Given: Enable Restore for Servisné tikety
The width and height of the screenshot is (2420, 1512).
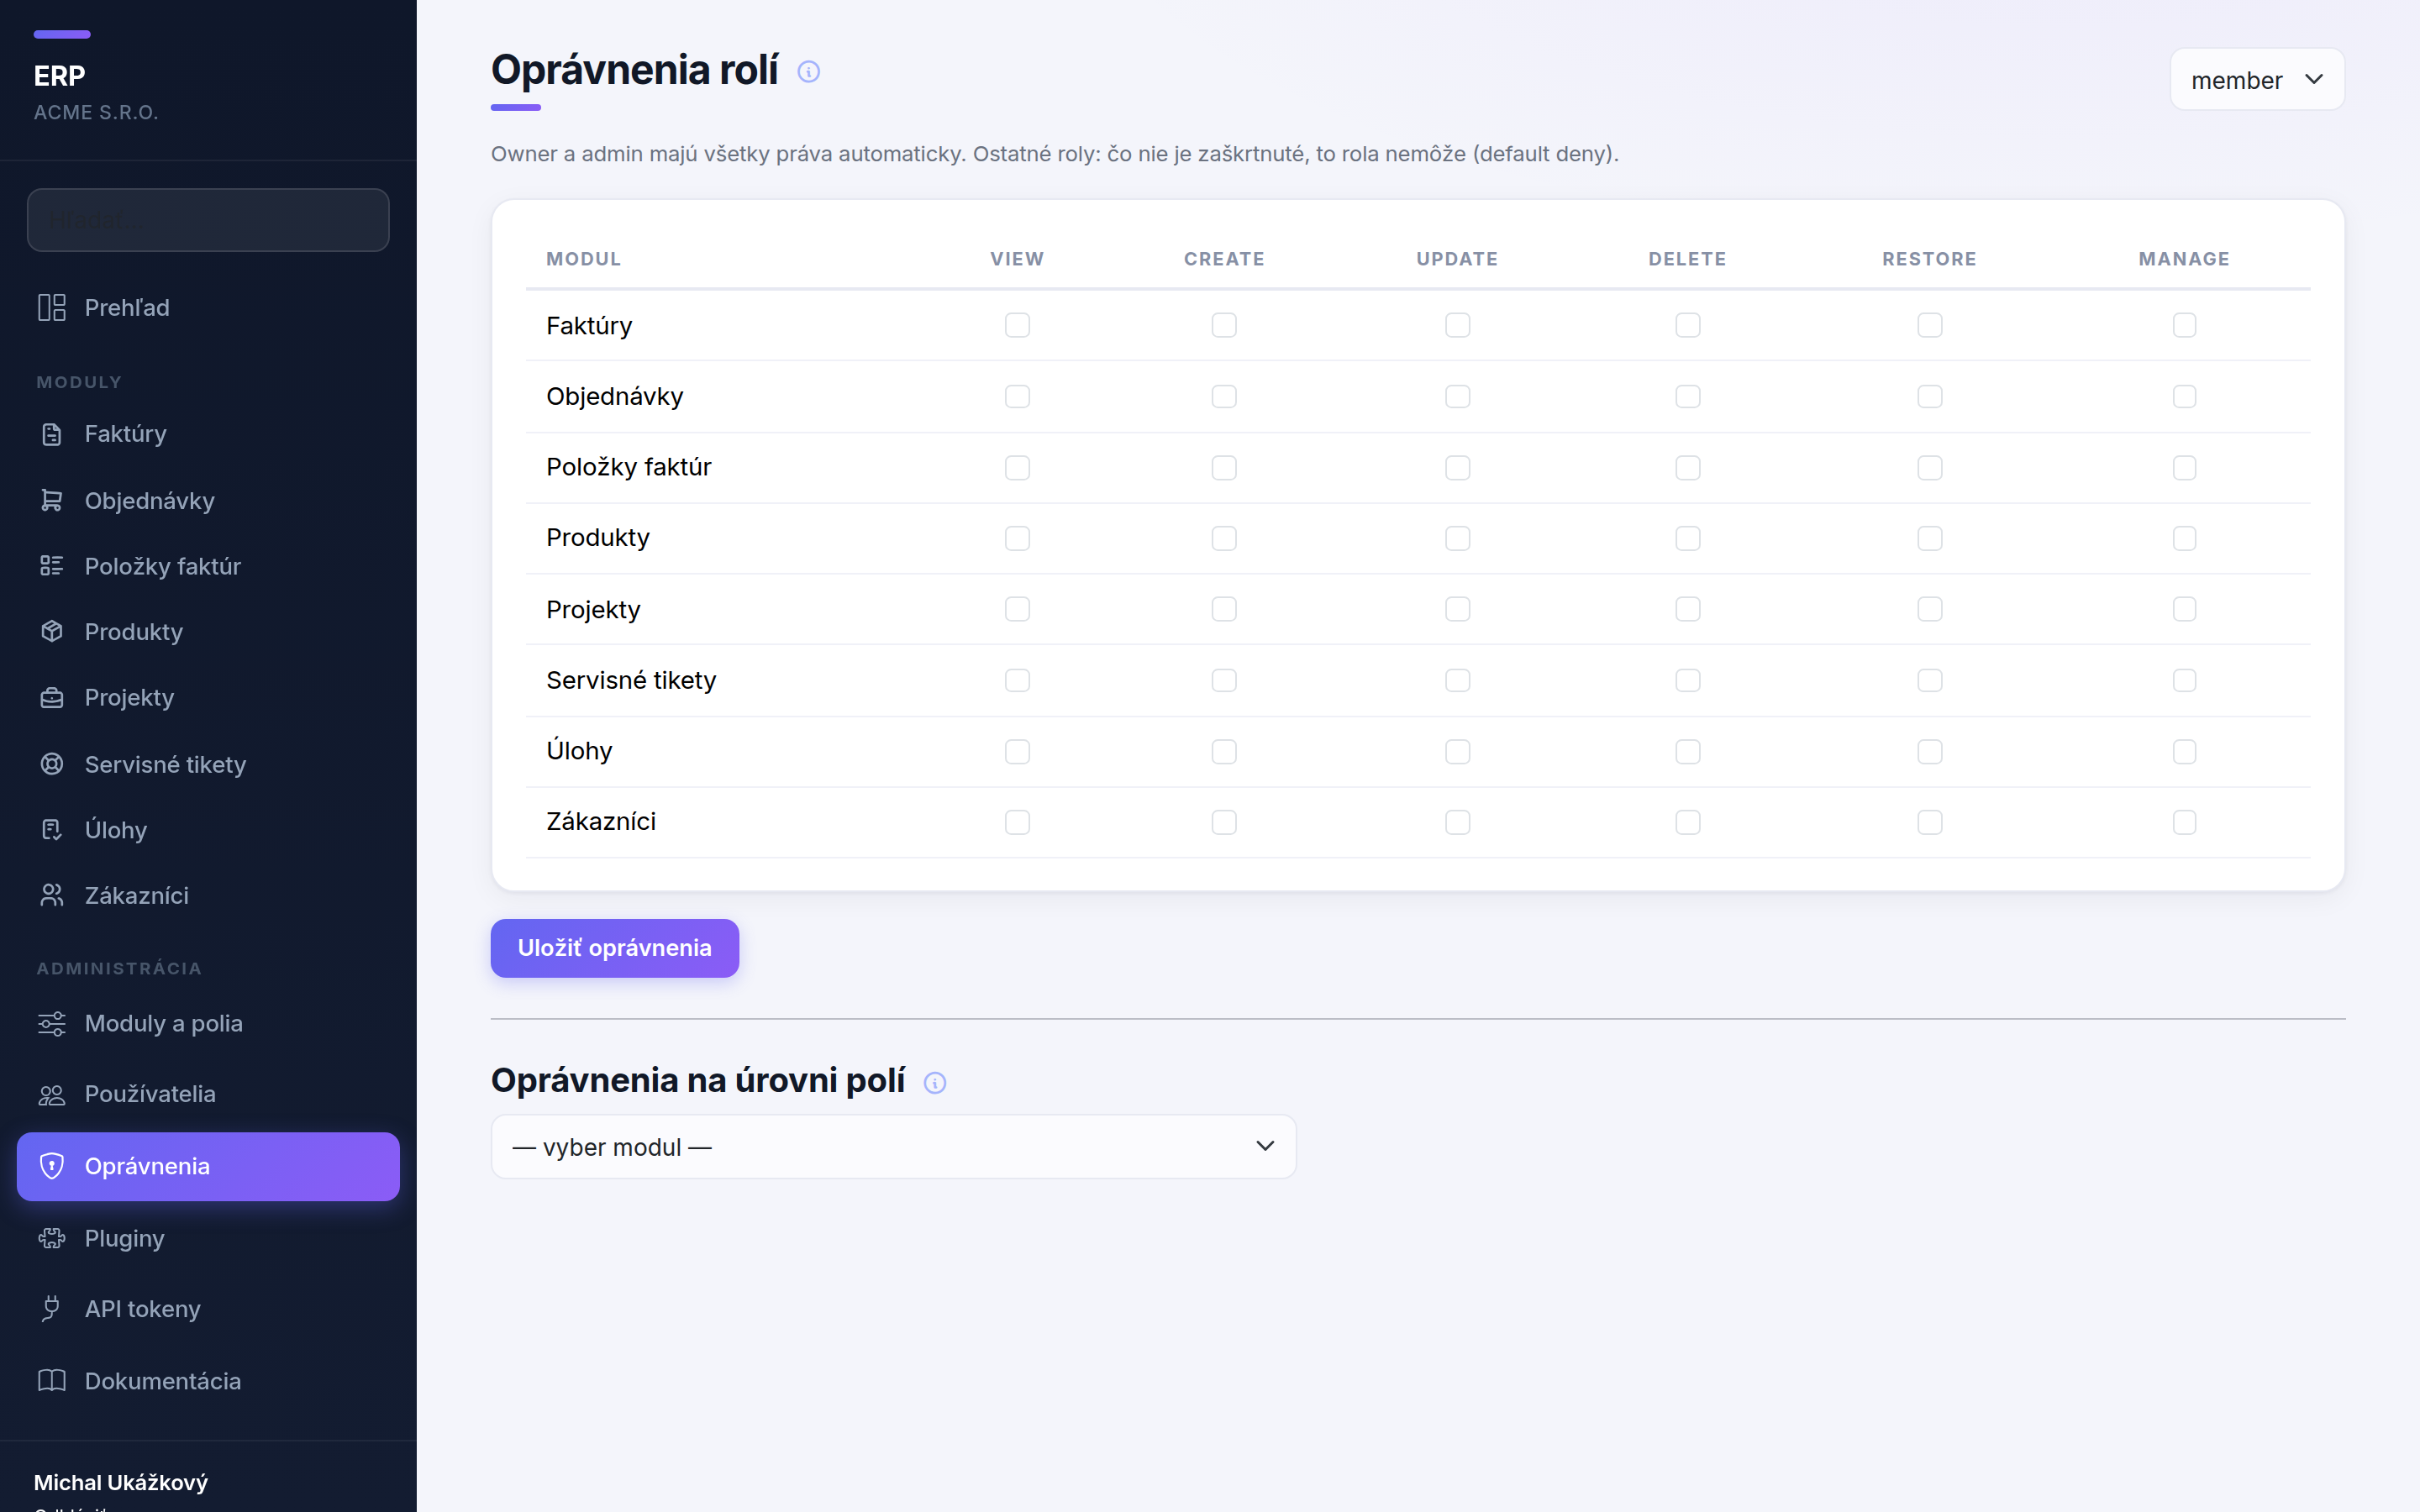Looking at the screenshot, I should (1929, 680).
